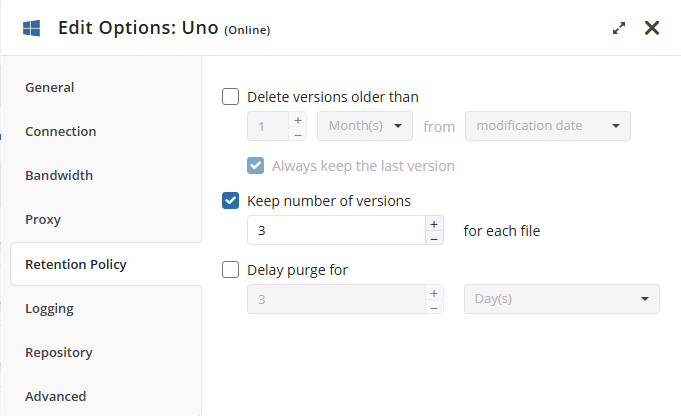Close the Edit Options dialog
Screen dimensions: 681x416
[652, 28]
